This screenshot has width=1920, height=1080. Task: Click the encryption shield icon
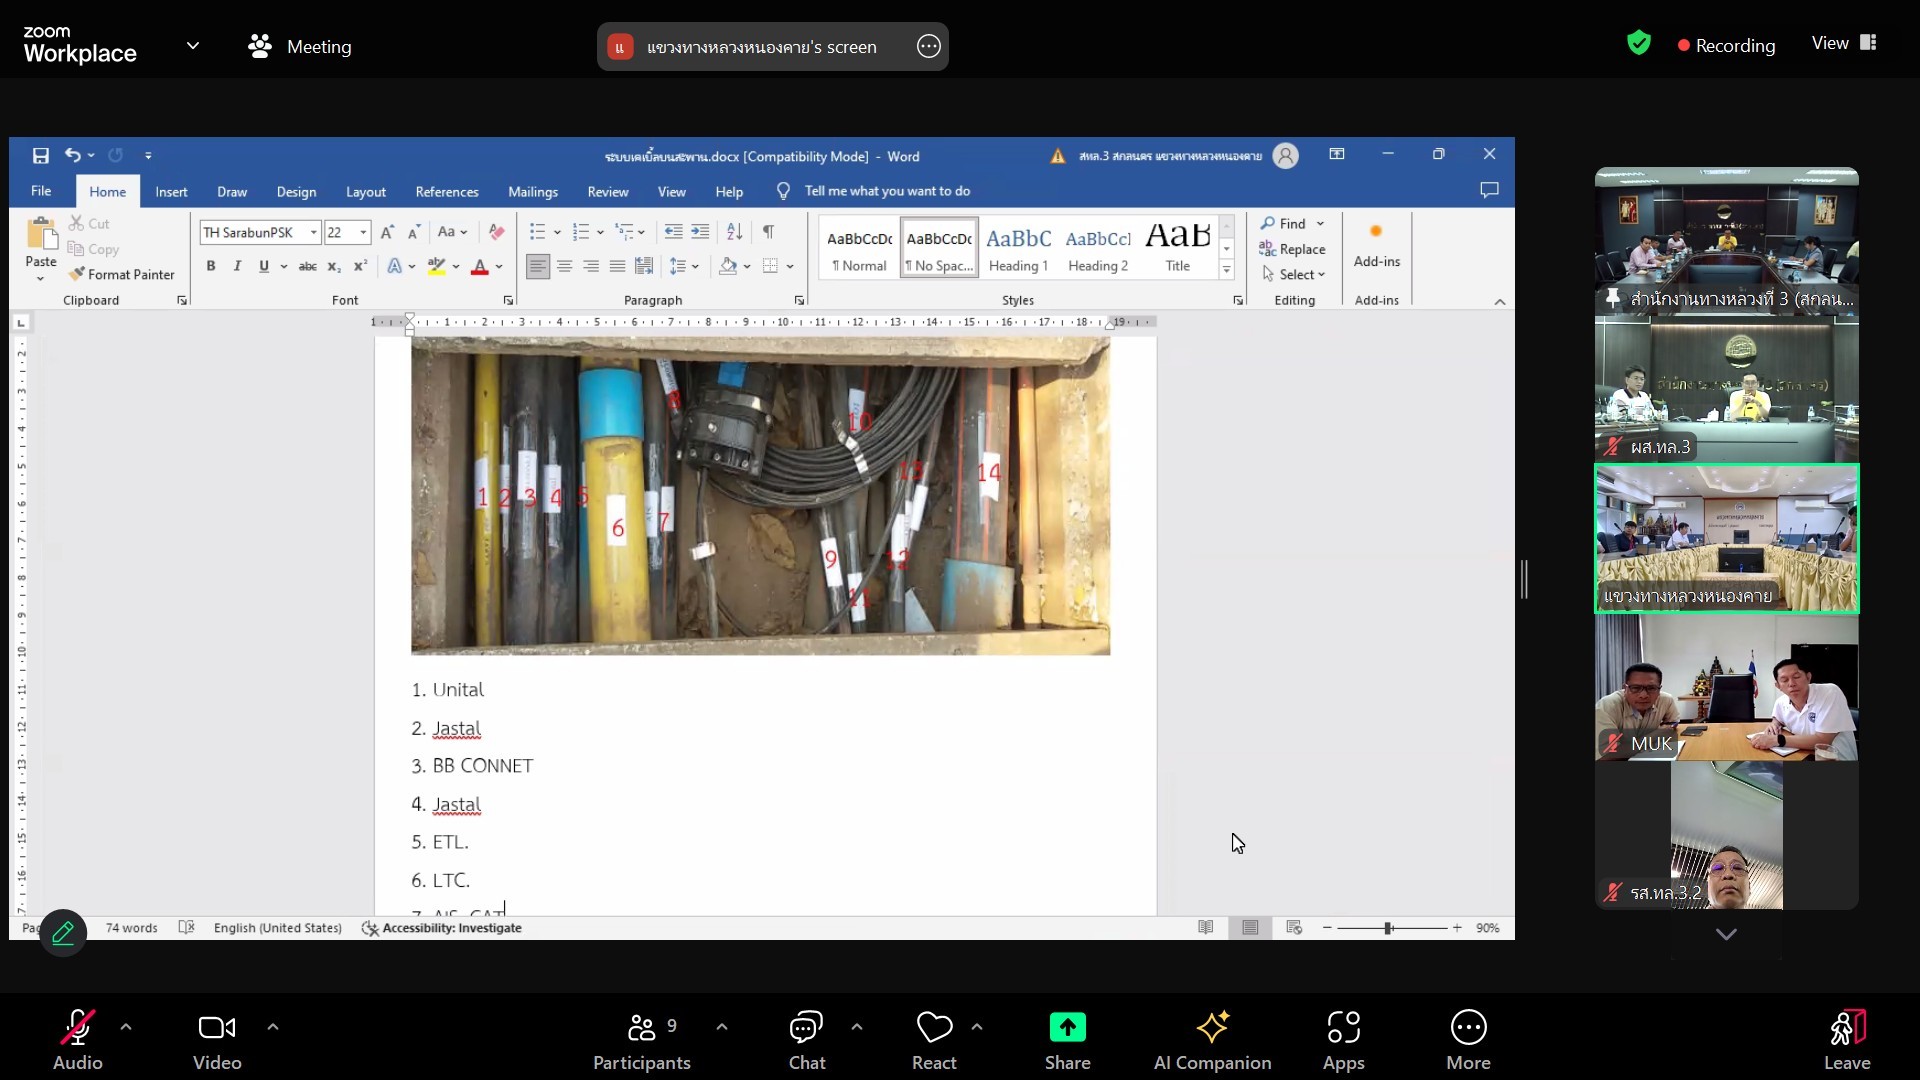(1638, 43)
